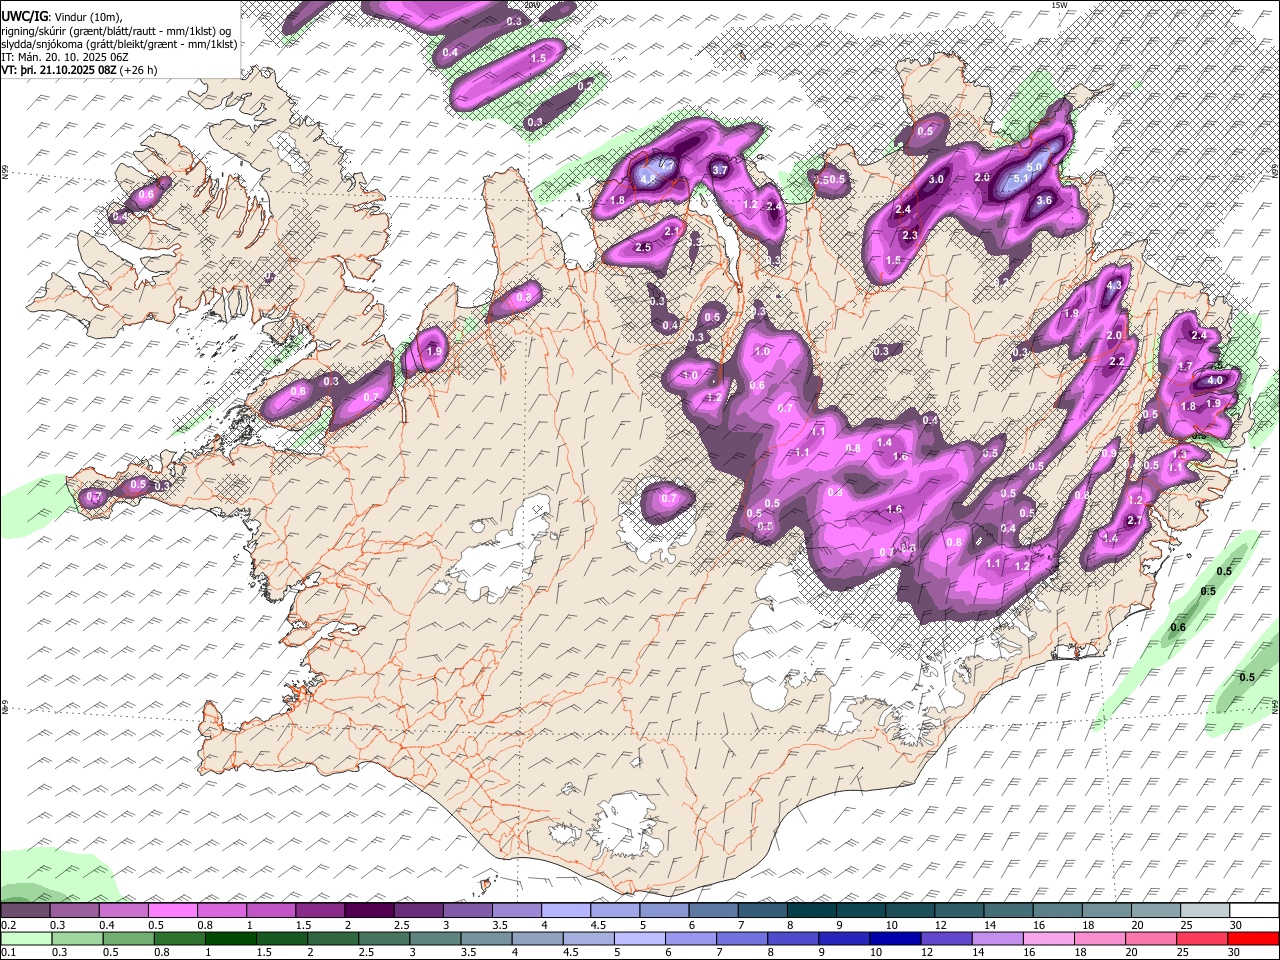
Task: Select the 0.5–0.8 green swatch in lower legend
Action: tap(129, 938)
